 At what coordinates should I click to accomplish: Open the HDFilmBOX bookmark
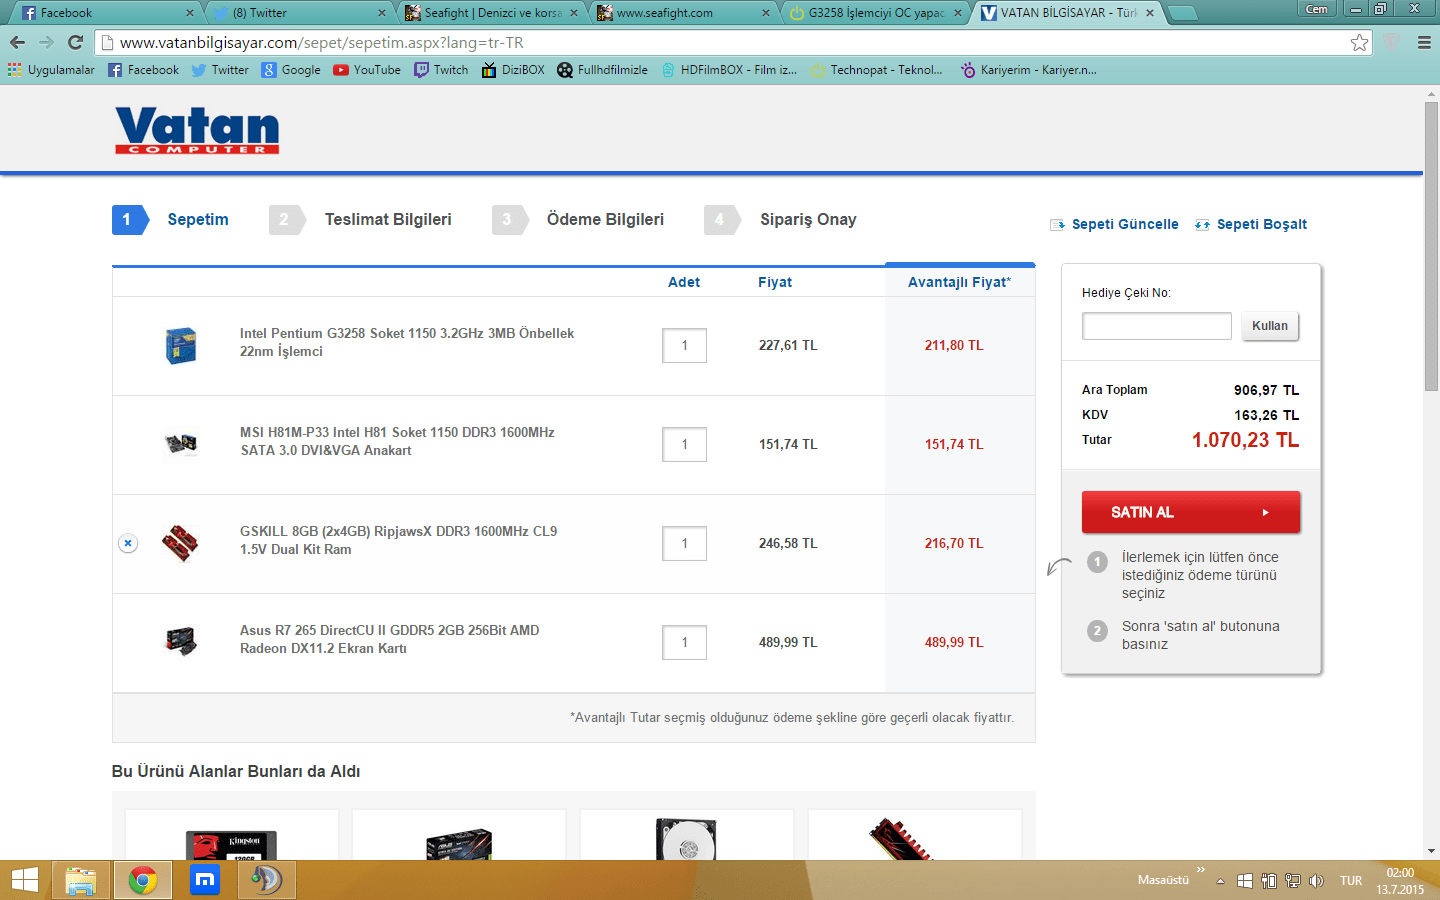(x=729, y=70)
